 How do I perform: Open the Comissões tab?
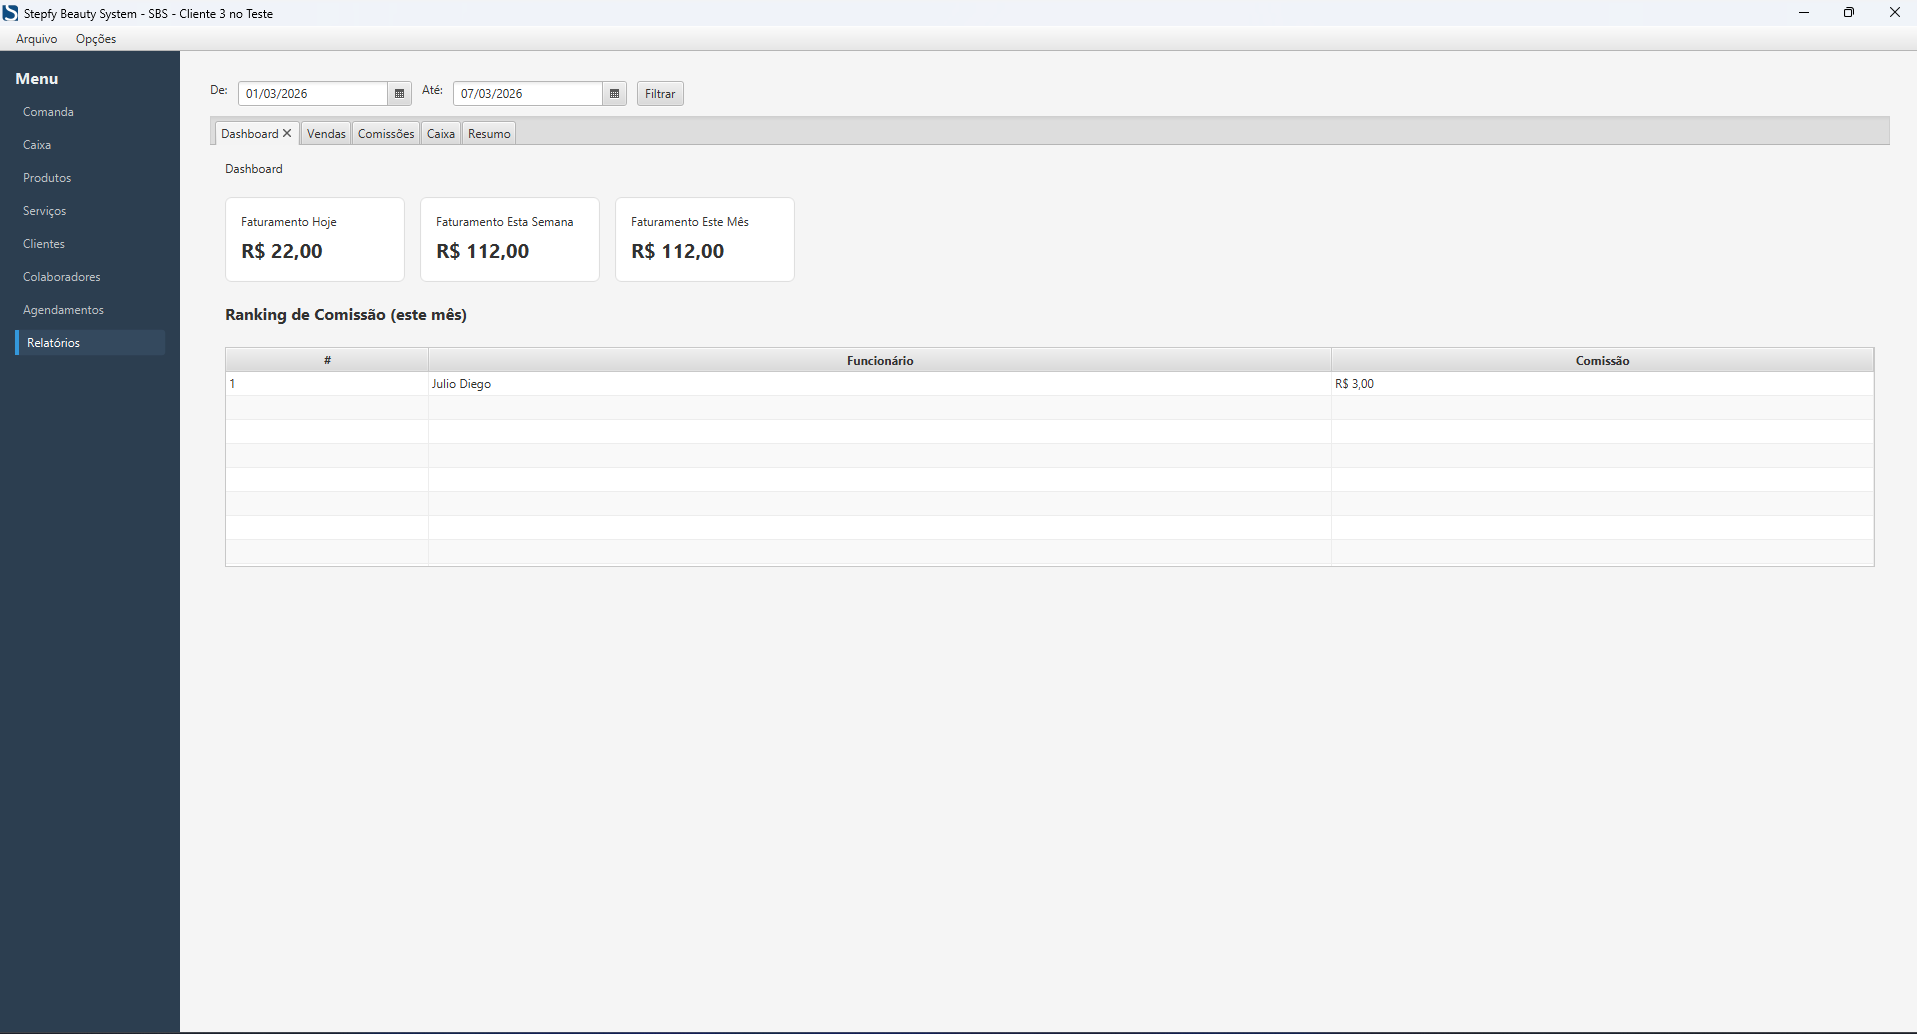click(386, 134)
